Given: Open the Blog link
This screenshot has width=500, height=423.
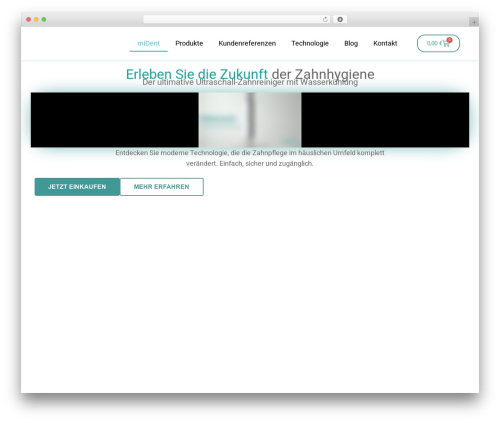Looking at the screenshot, I should coord(351,43).
